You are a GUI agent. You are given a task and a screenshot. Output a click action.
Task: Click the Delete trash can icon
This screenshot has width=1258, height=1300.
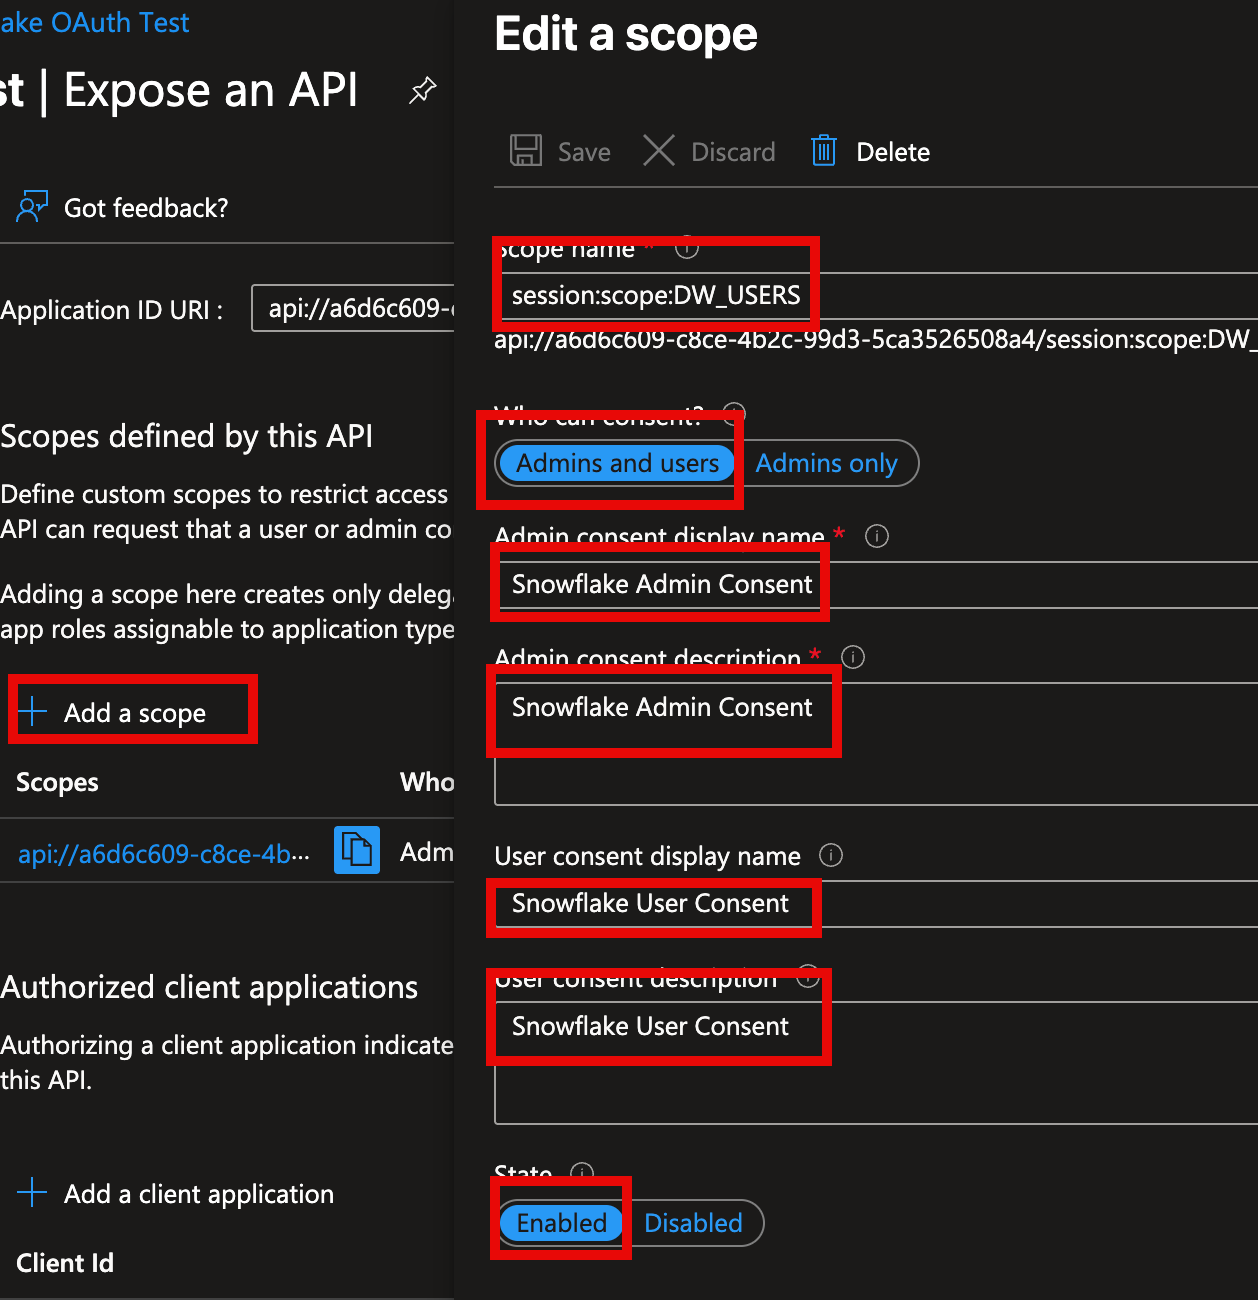click(823, 151)
